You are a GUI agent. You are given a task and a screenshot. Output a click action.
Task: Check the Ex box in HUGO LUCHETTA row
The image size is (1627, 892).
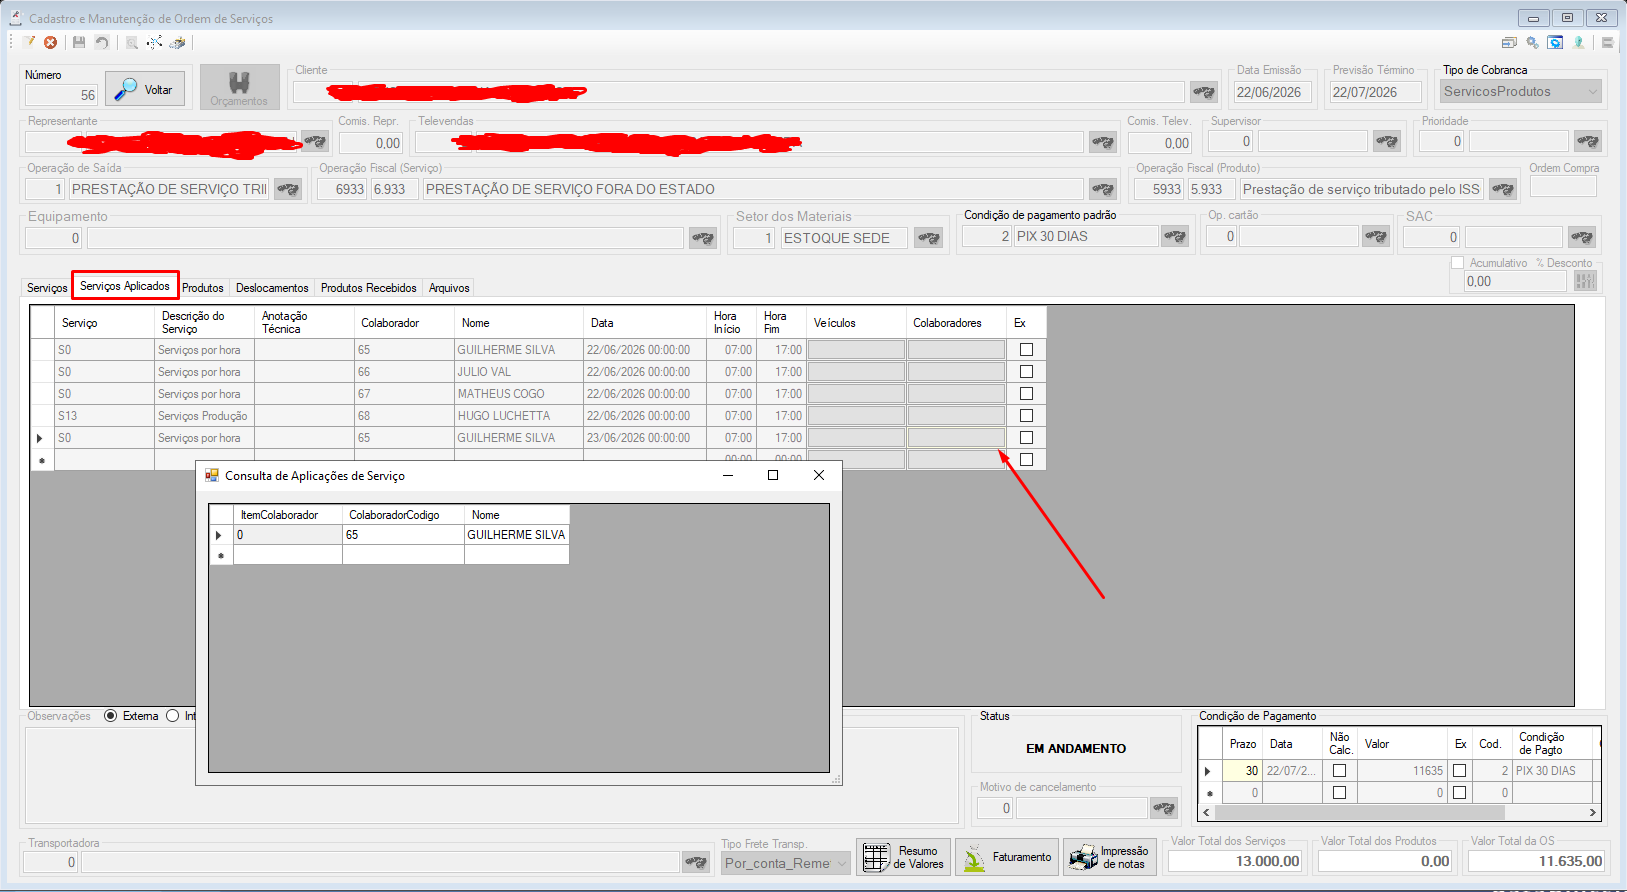point(1026,416)
